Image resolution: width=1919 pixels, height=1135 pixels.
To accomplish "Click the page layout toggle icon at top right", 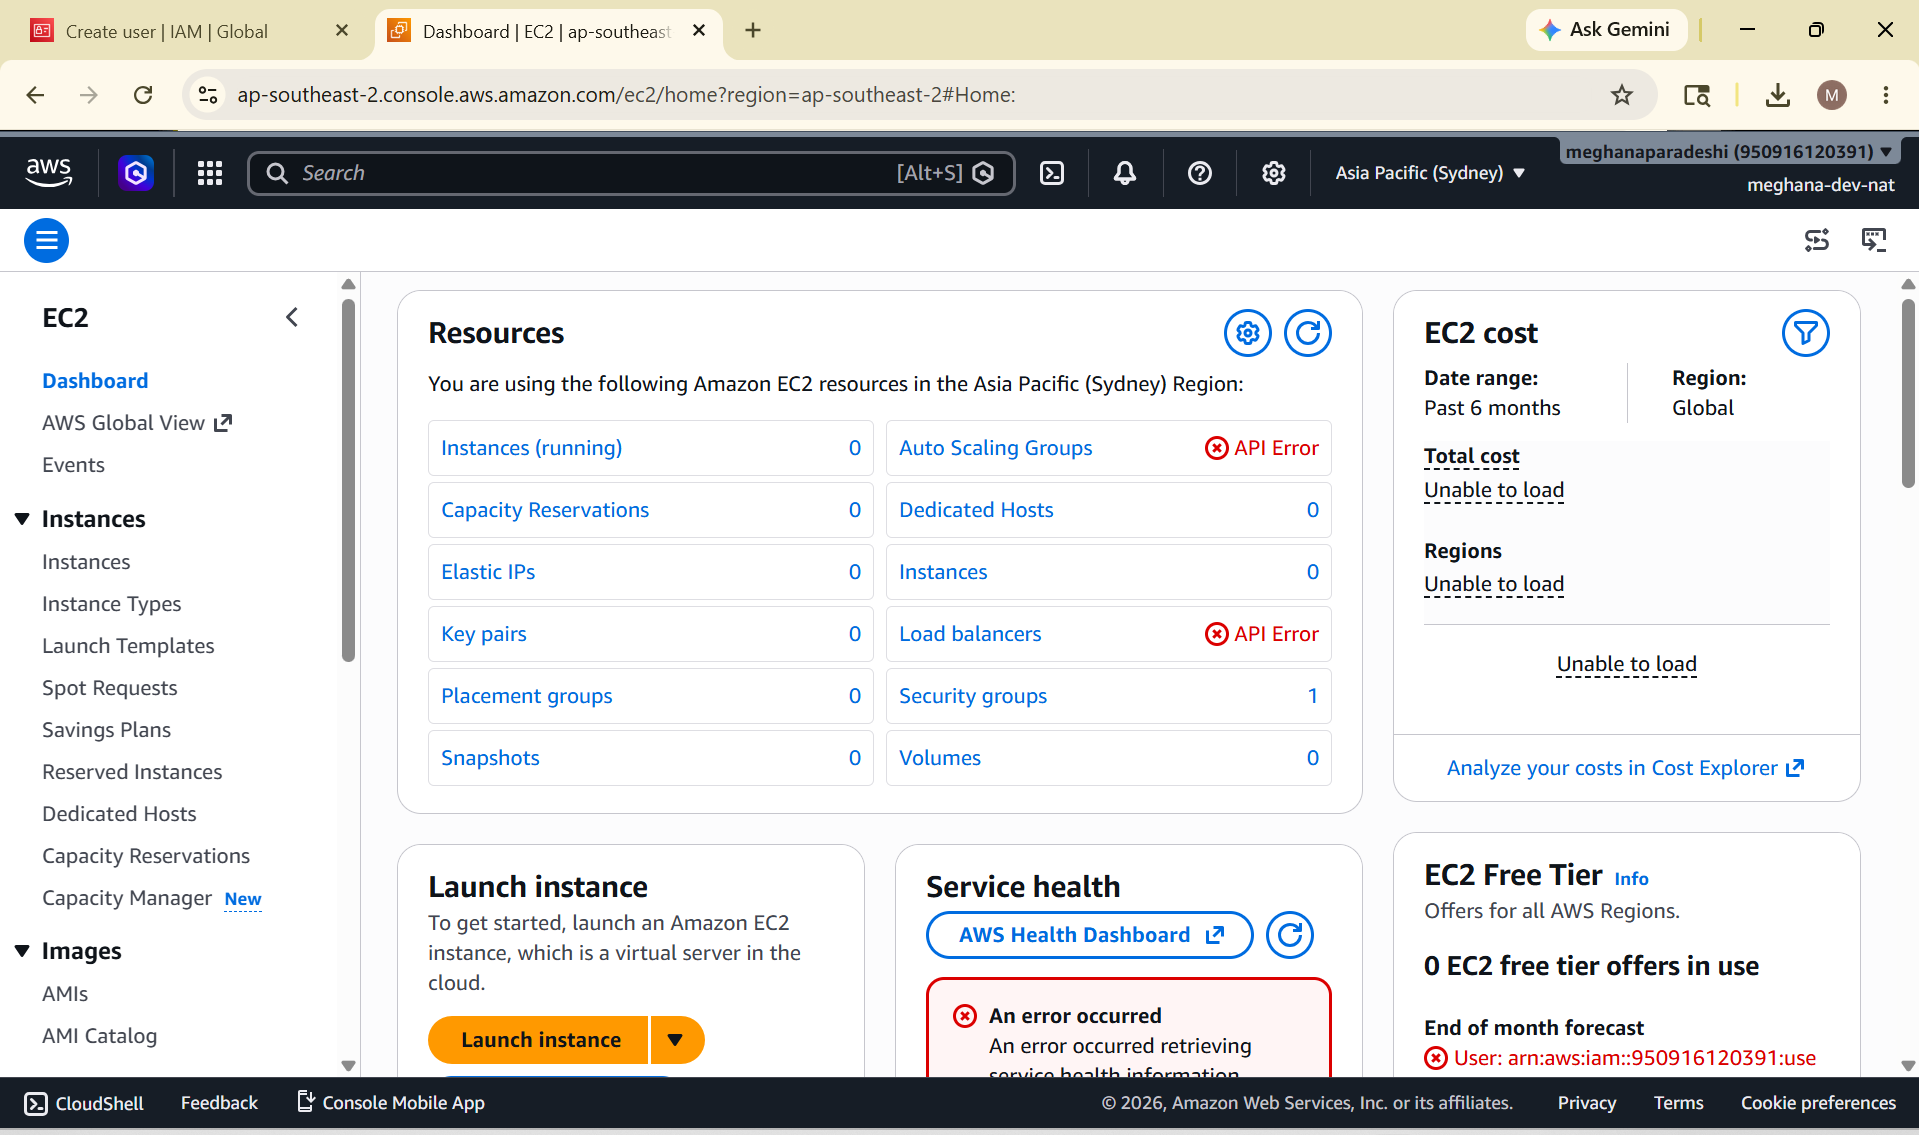I will point(1817,240).
